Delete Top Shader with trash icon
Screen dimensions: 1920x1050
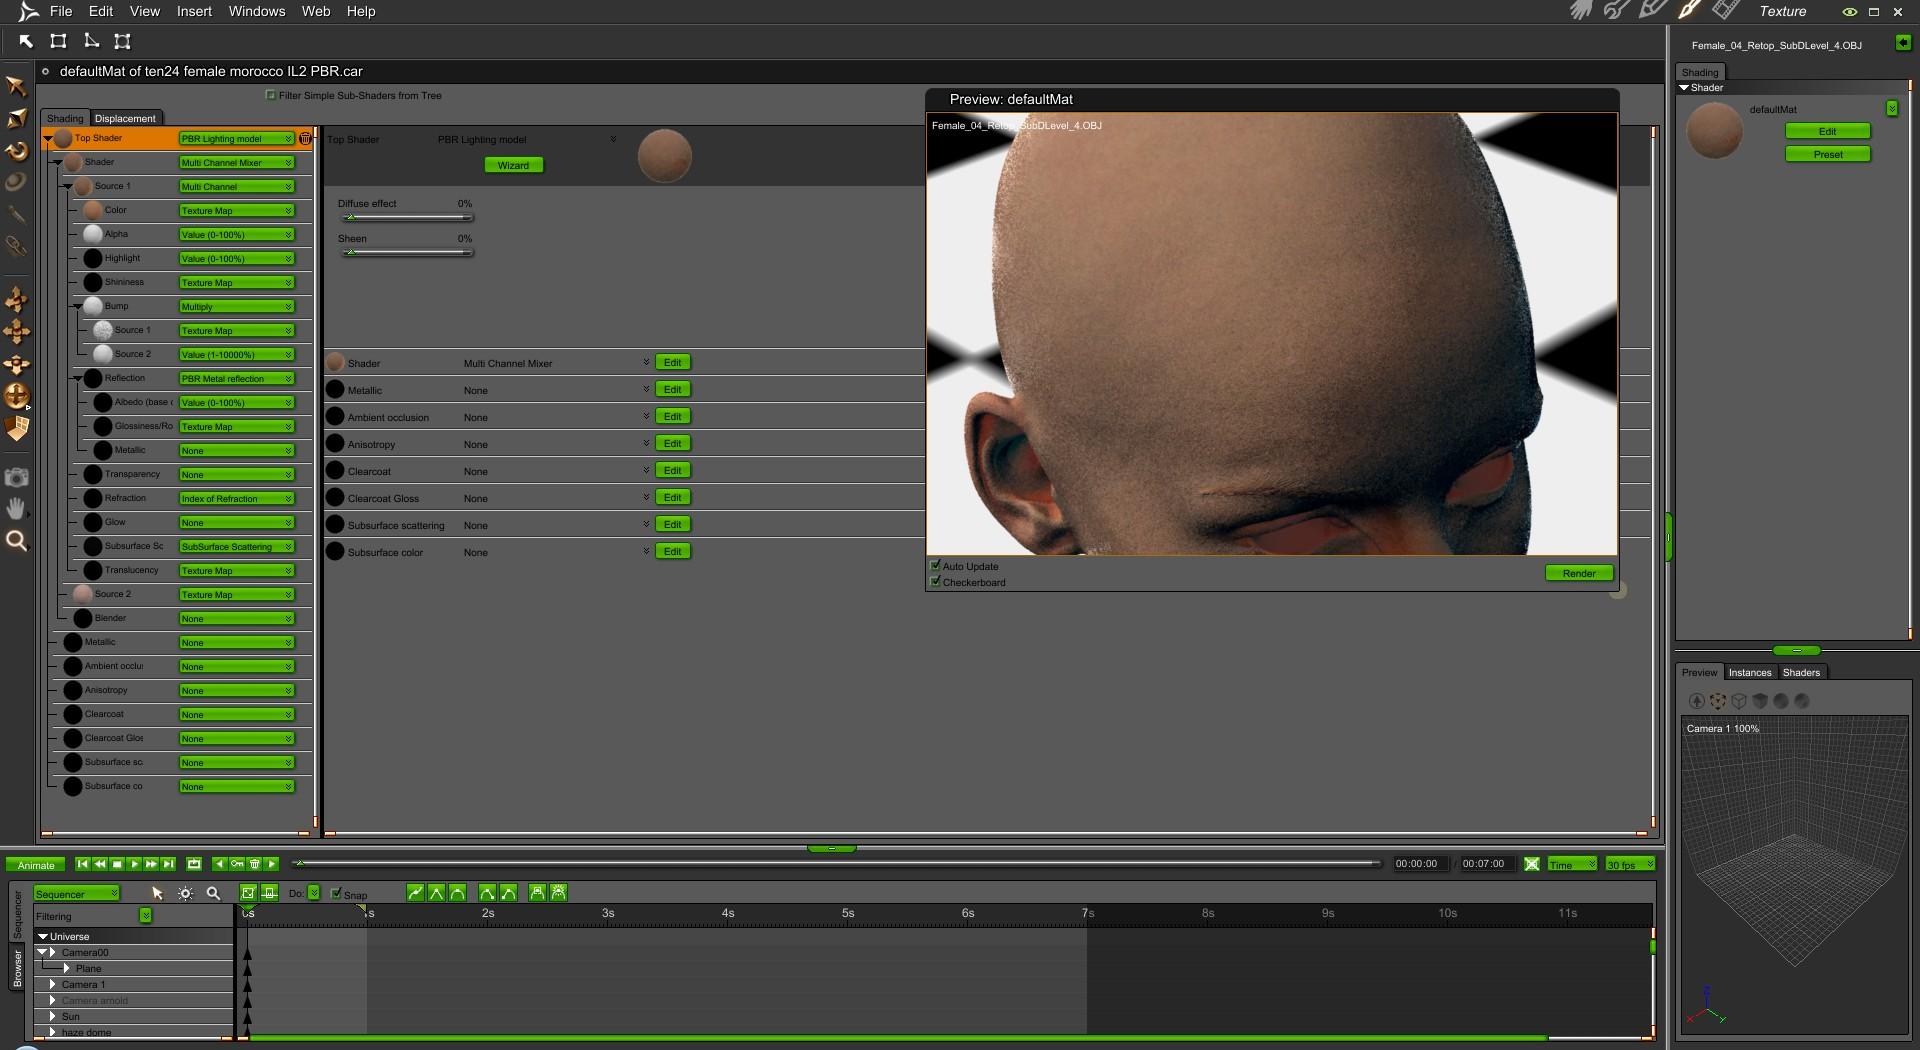click(x=305, y=139)
